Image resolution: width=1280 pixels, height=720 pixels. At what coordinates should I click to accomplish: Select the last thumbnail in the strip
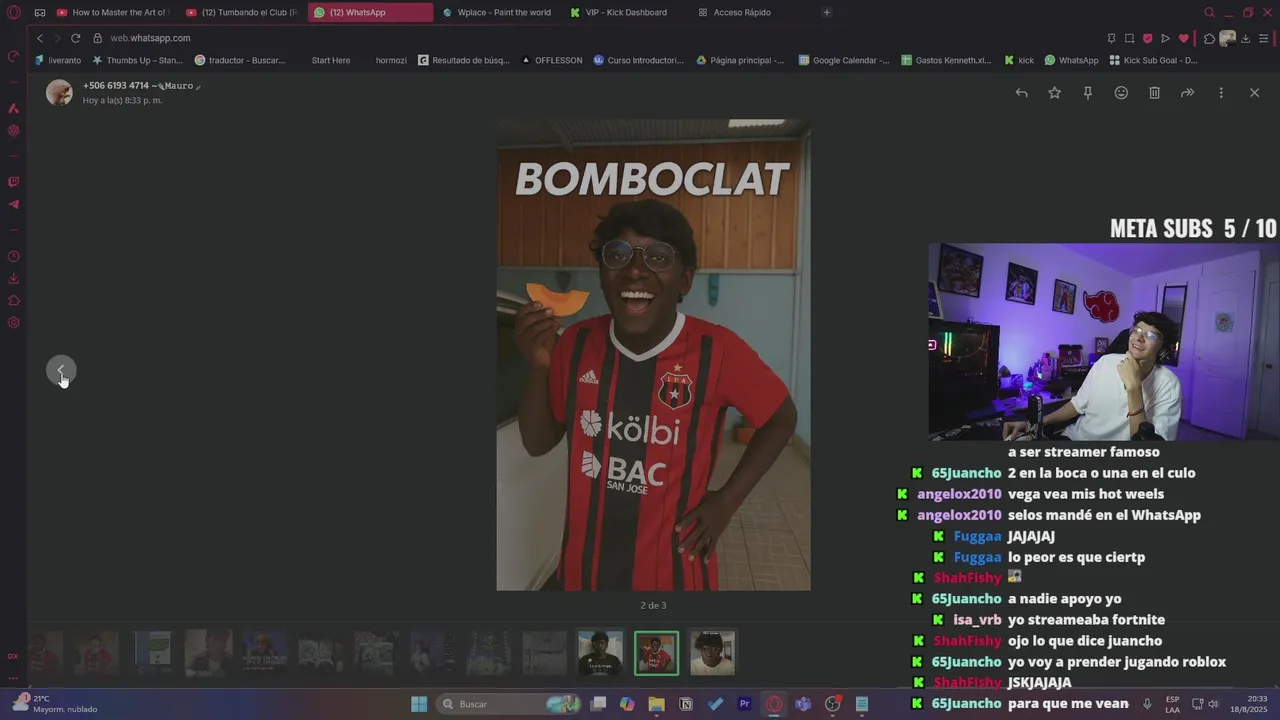pos(712,653)
